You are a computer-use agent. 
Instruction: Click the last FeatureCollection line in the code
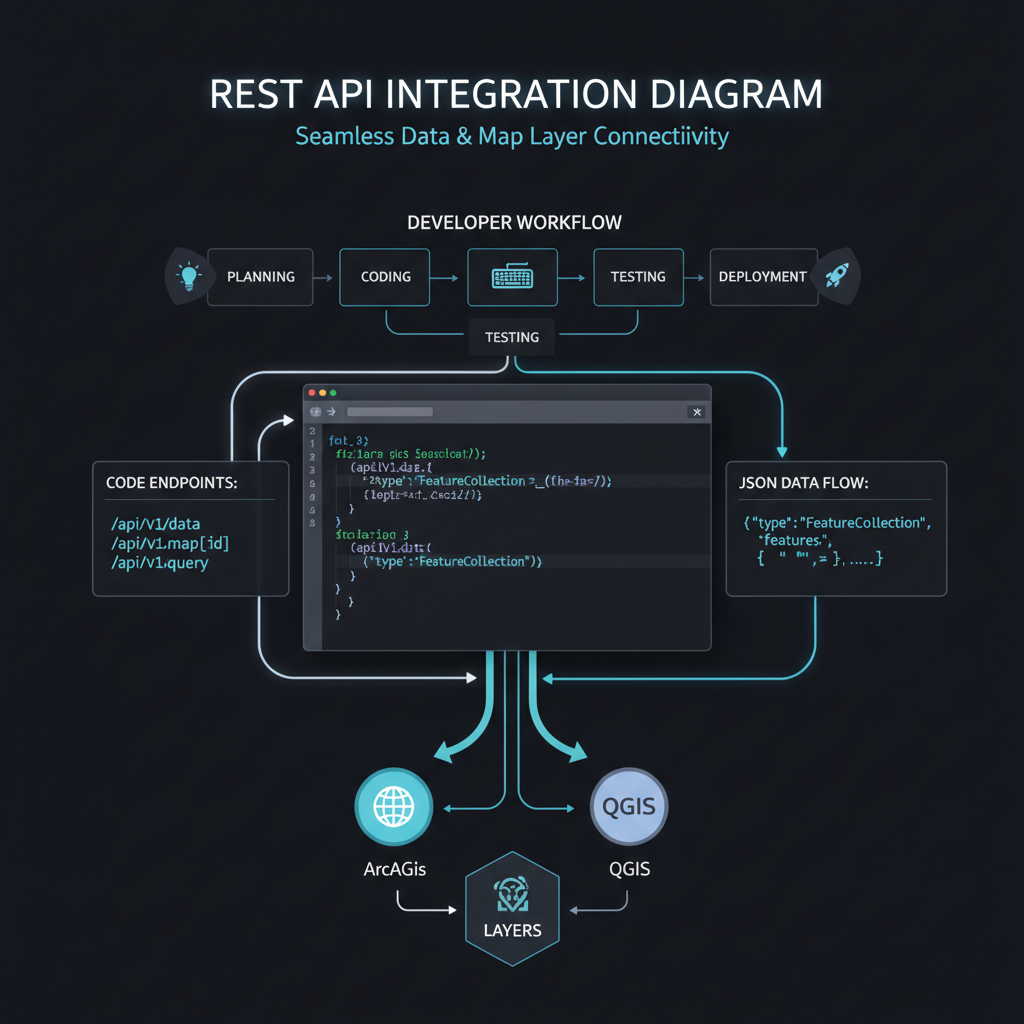click(453, 561)
